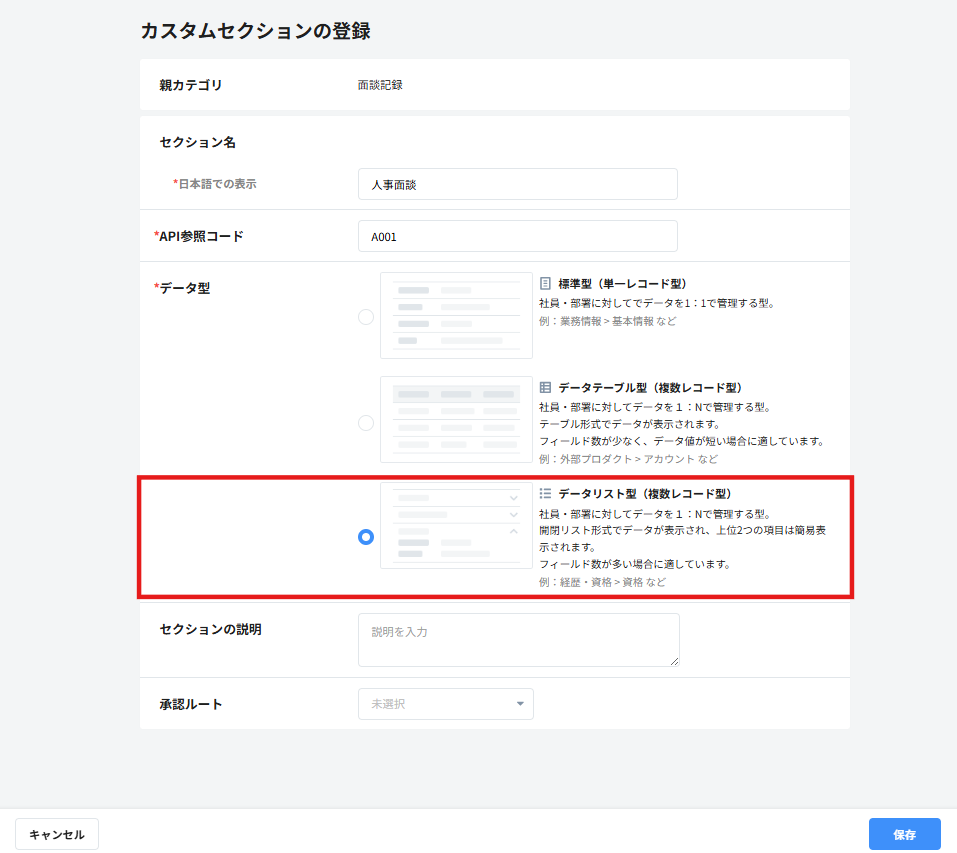Click the 面談記録 parent category value

coord(380,85)
